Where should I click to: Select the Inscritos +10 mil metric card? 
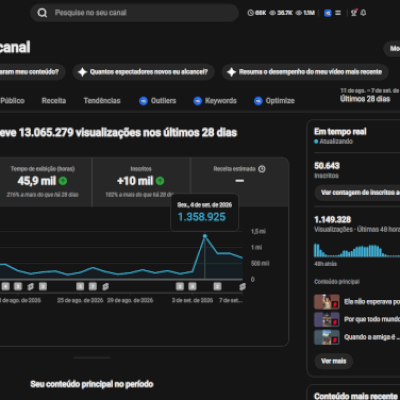coord(141,182)
